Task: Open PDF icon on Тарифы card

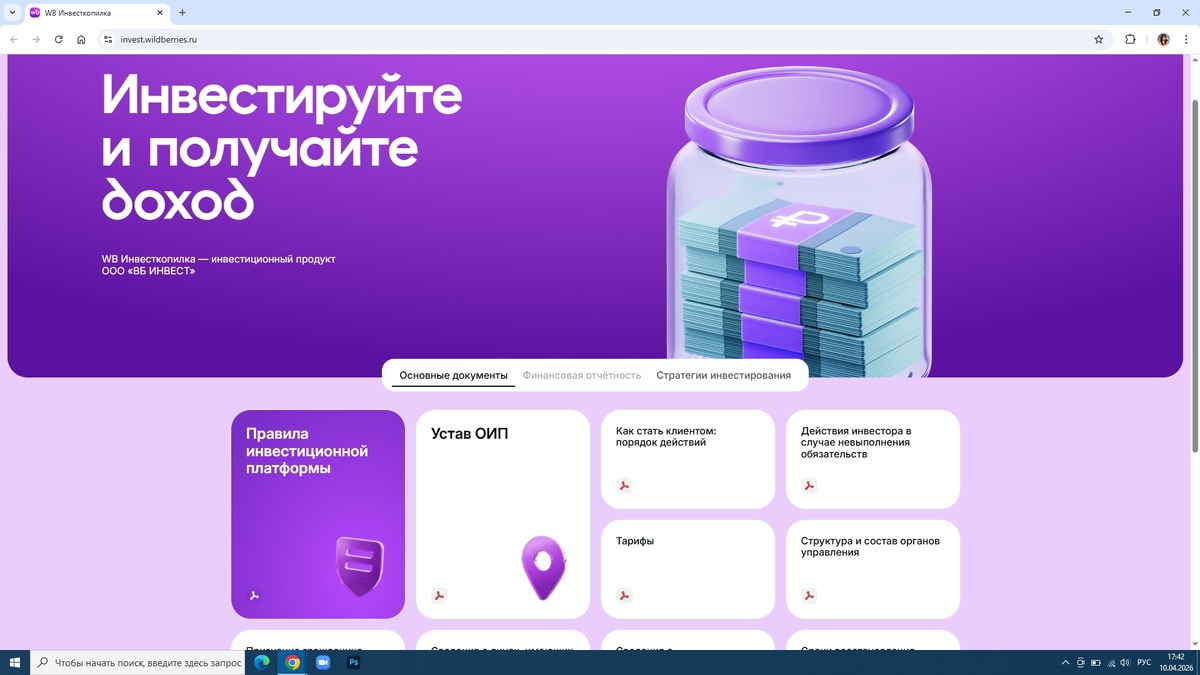Action: click(624, 596)
